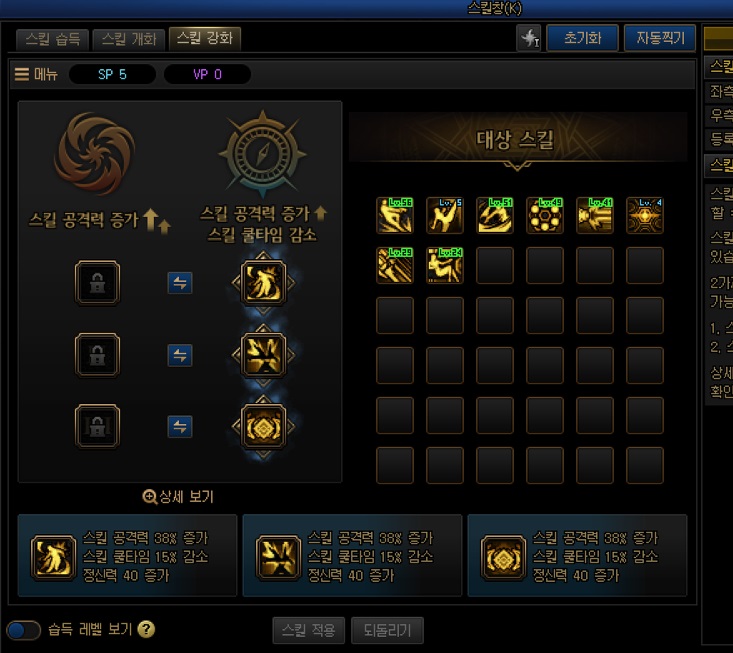Select the Lv.56 target skill icon
The image size is (733, 653).
(395, 215)
